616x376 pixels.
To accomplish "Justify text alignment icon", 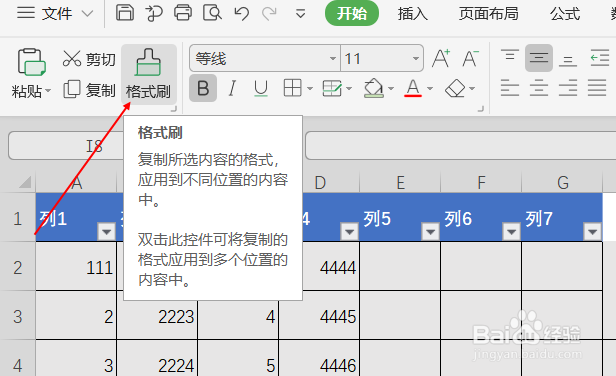I will 597,88.
